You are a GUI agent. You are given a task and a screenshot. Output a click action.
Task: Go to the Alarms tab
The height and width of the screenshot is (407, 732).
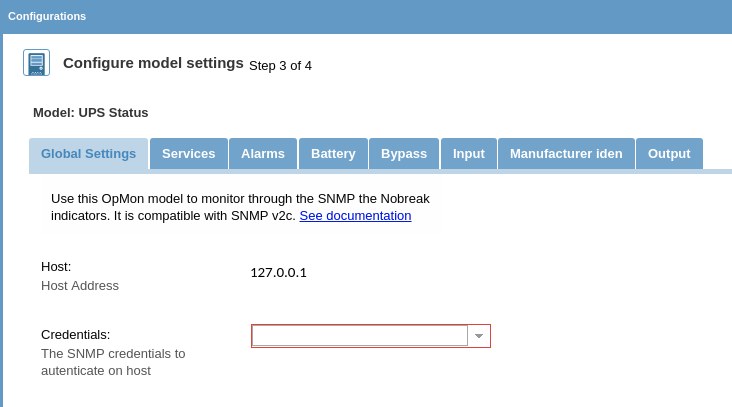[x=262, y=154]
